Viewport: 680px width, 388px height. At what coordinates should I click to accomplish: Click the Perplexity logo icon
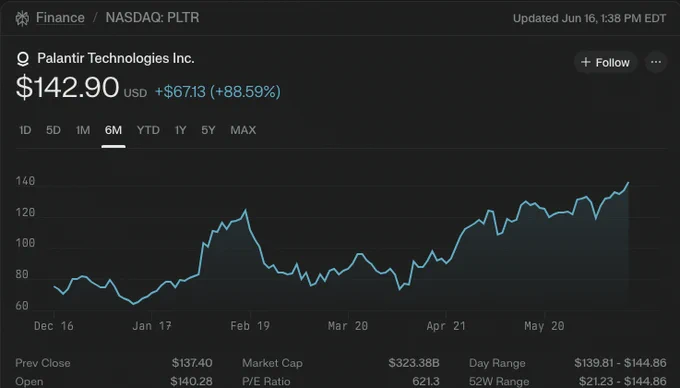tap(22, 18)
